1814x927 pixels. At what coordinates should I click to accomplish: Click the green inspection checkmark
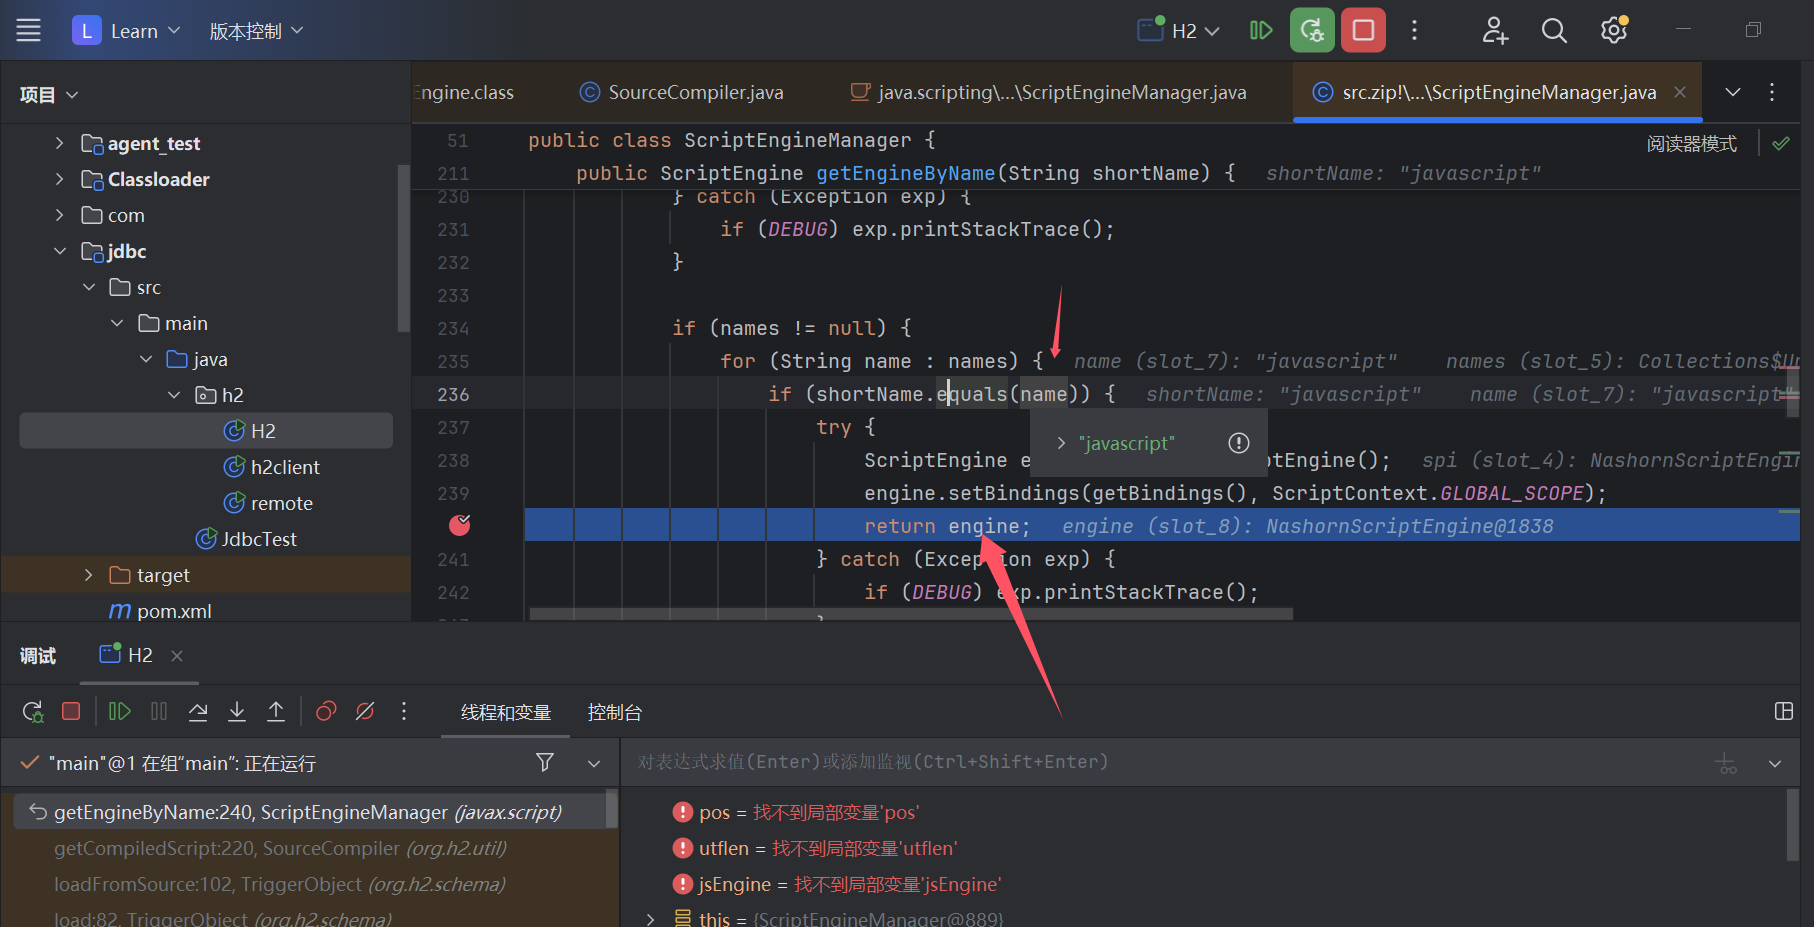(x=1781, y=144)
